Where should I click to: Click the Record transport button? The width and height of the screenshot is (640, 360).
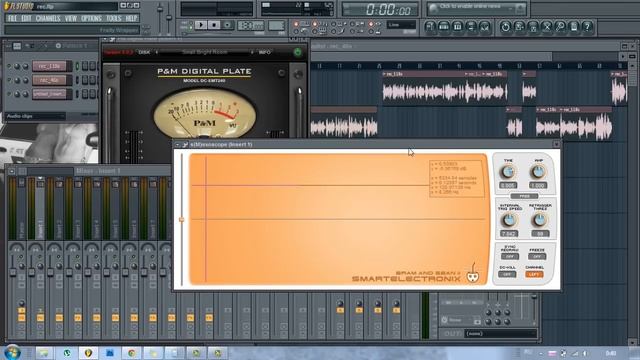227,25
